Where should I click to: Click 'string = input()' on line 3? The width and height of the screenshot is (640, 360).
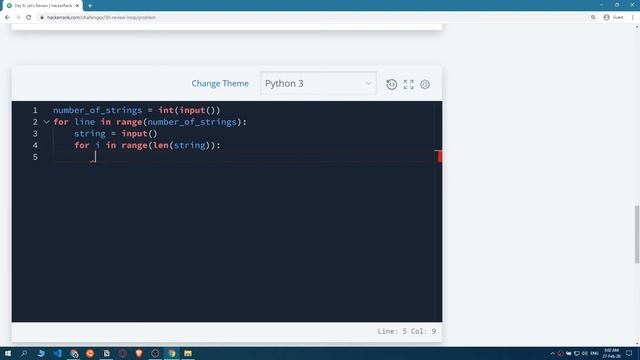[x=116, y=133]
